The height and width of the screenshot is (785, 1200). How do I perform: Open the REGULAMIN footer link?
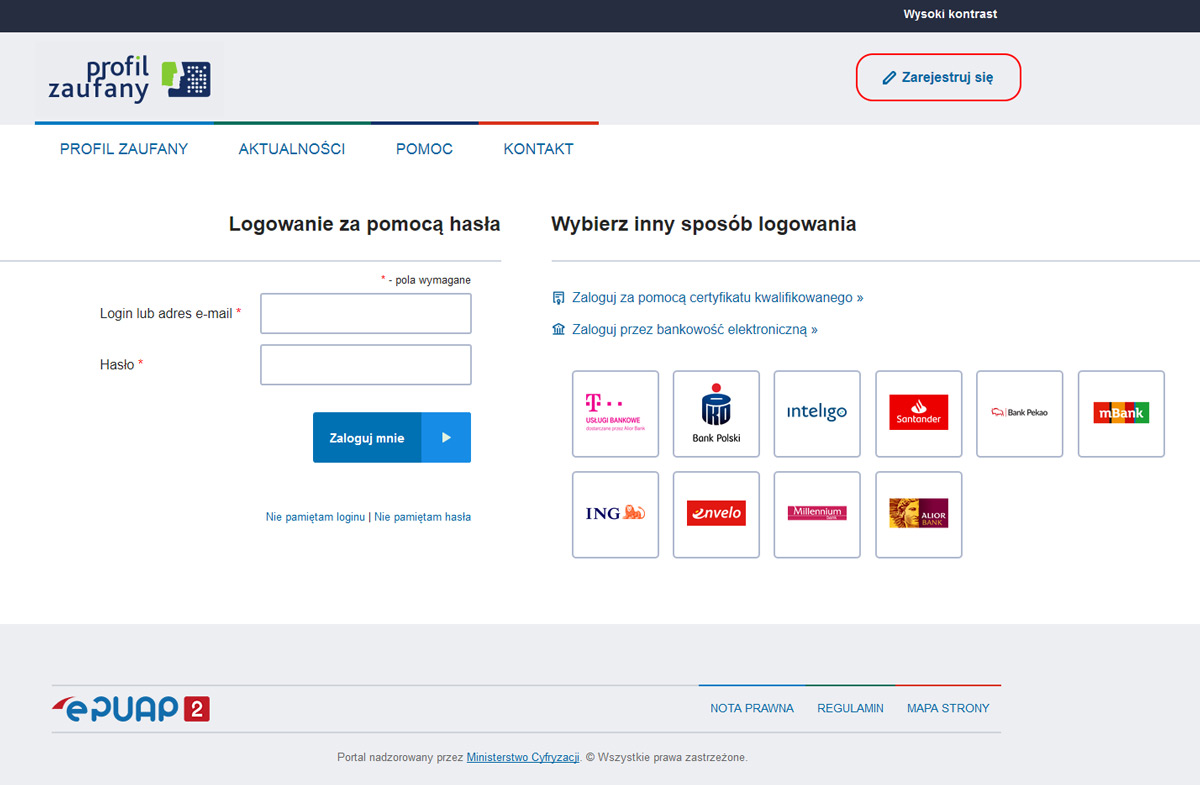coord(851,708)
